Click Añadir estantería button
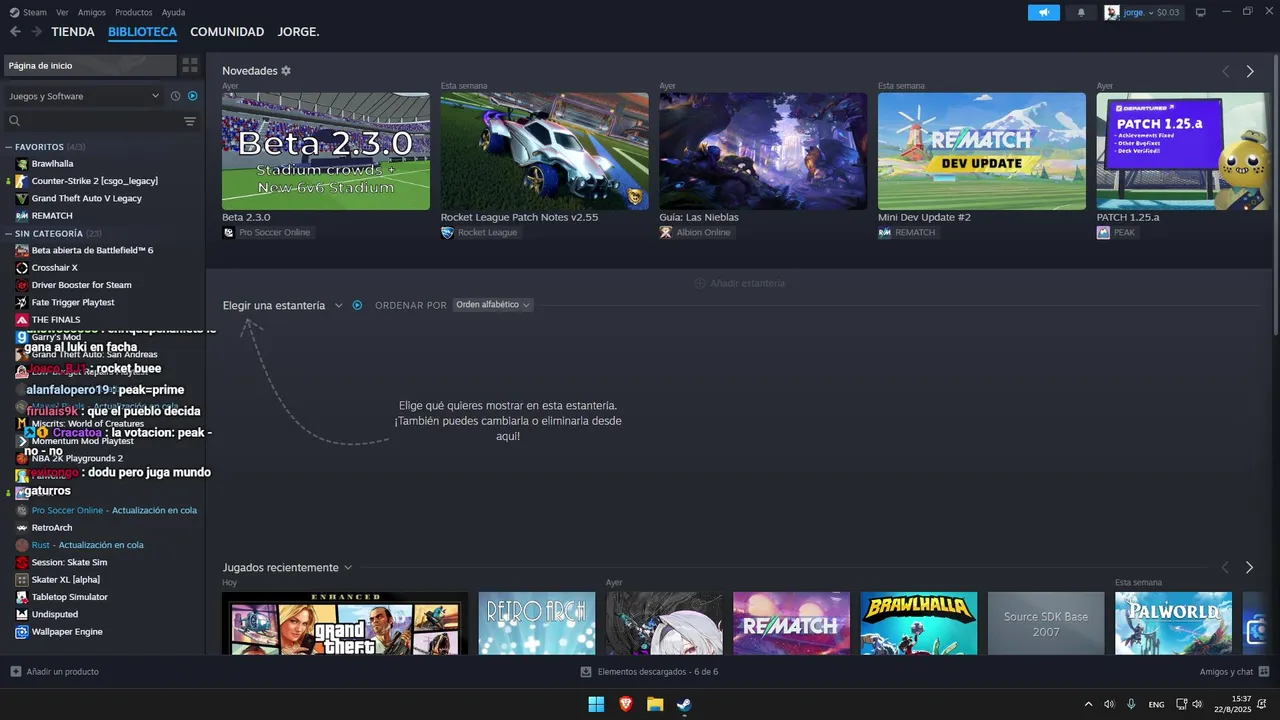The width and height of the screenshot is (1280, 720). (x=740, y=283)
